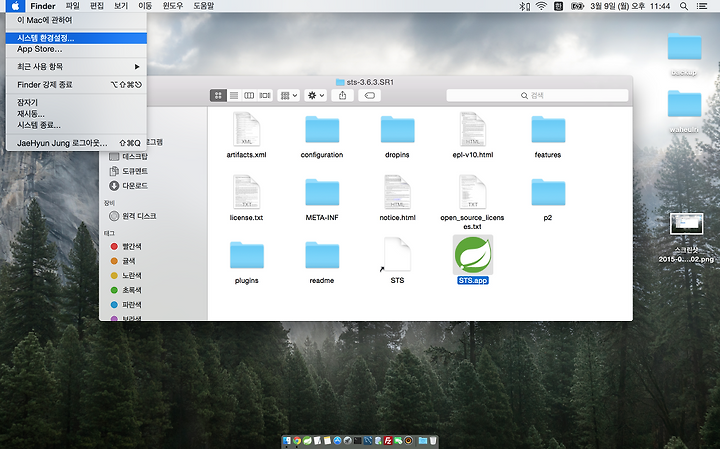Select the orange 귤색 tag
The width and height of the screenshot is (720, 449).
123,261
